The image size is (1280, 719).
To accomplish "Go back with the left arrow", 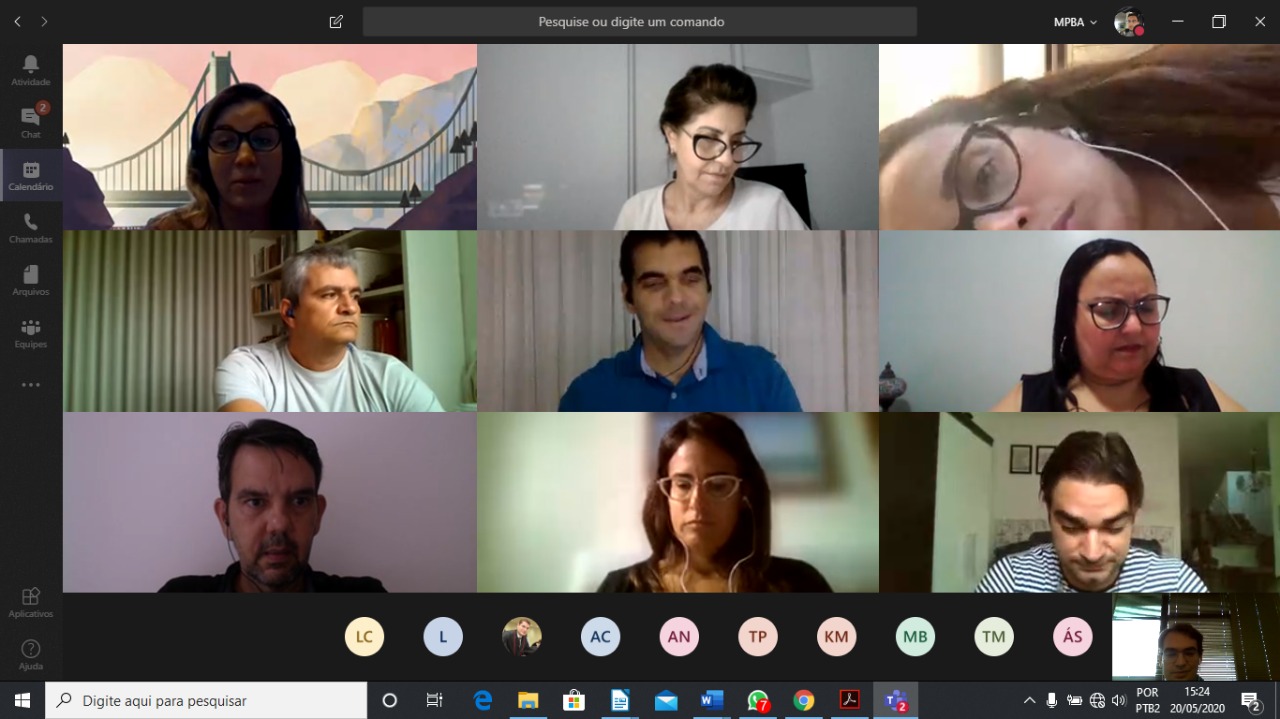I will point(17,22).
